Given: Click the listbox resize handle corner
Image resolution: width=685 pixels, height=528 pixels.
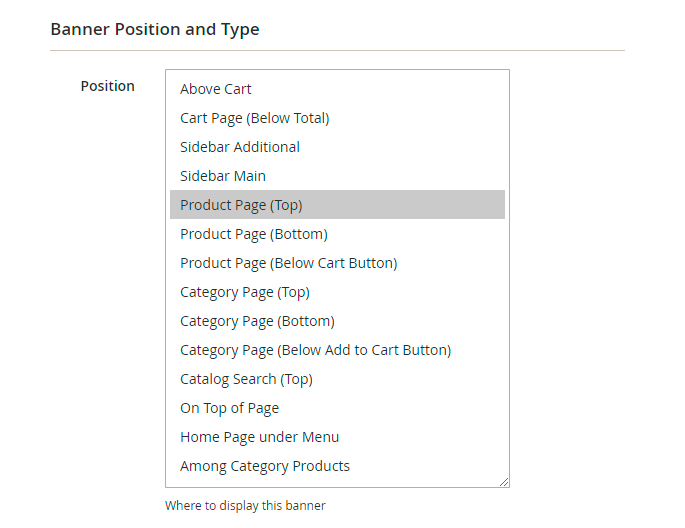Looking at the screenshot, I should 504,482.
